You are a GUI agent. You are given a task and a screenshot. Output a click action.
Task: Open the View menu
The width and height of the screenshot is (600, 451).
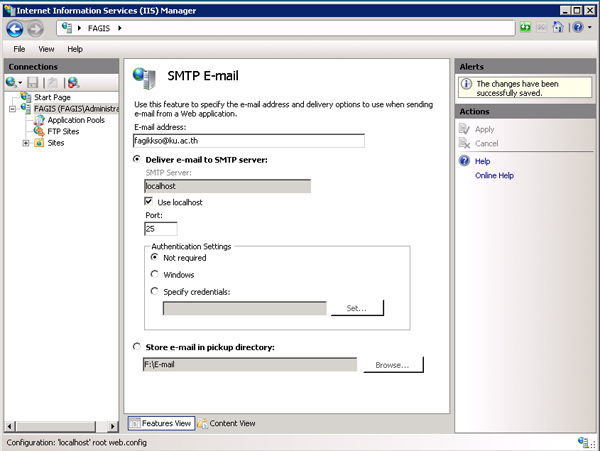point(46,49)
